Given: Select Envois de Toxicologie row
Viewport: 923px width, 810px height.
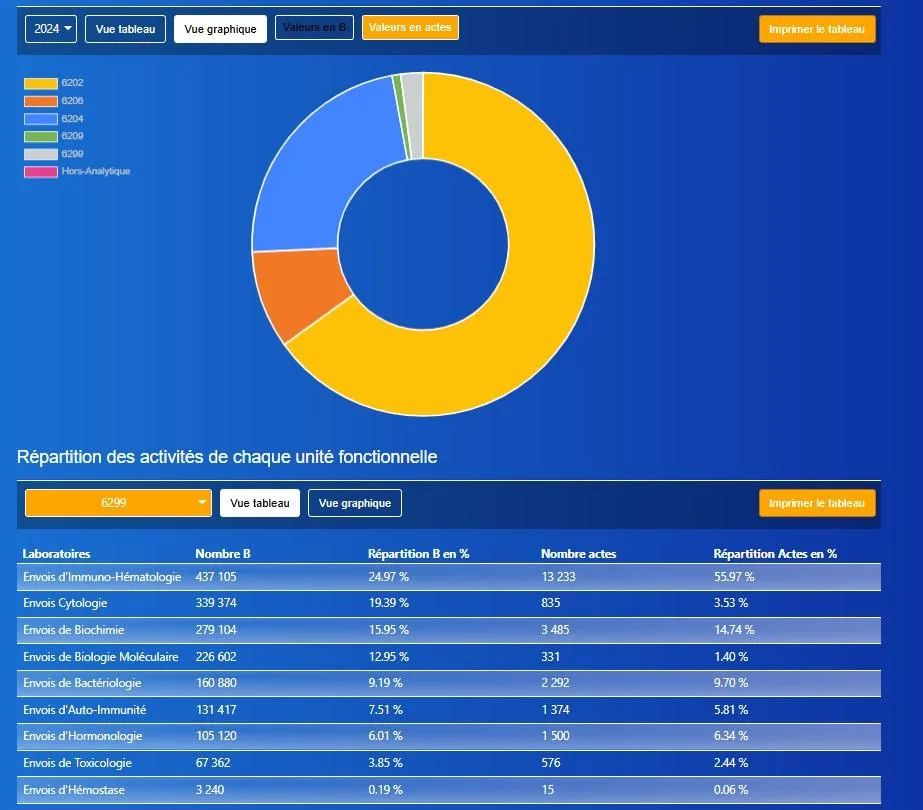Looking at the screenshot, I should point(449,763).
